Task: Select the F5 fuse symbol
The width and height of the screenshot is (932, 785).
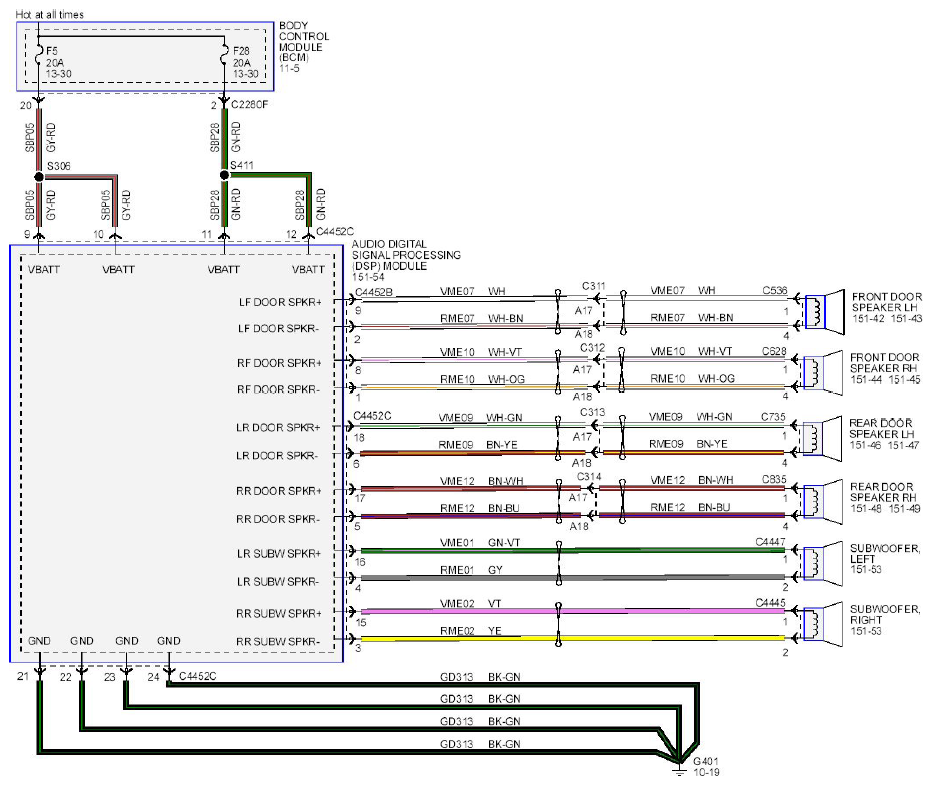Action: pyautogui.click(x=39, y=56)
